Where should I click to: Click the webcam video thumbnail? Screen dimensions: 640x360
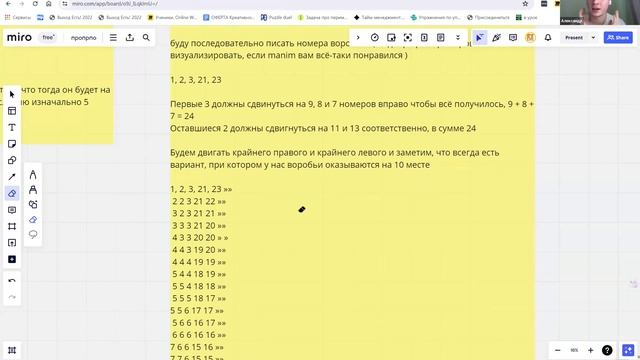[600, 12]
